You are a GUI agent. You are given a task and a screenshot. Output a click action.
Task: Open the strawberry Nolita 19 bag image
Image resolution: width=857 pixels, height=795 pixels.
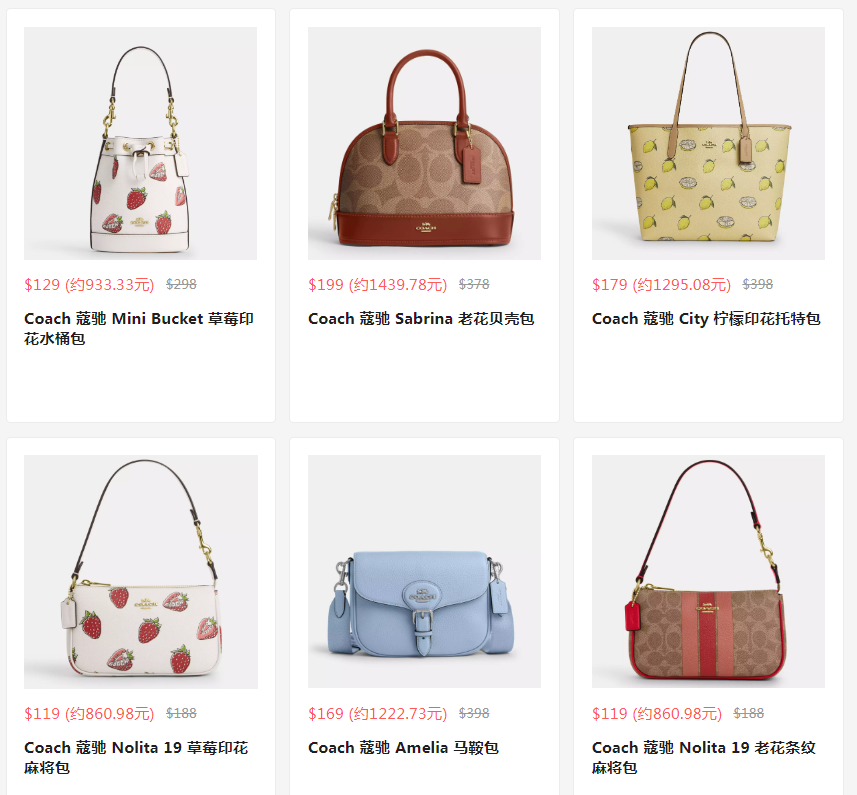(x=140, y=572)
